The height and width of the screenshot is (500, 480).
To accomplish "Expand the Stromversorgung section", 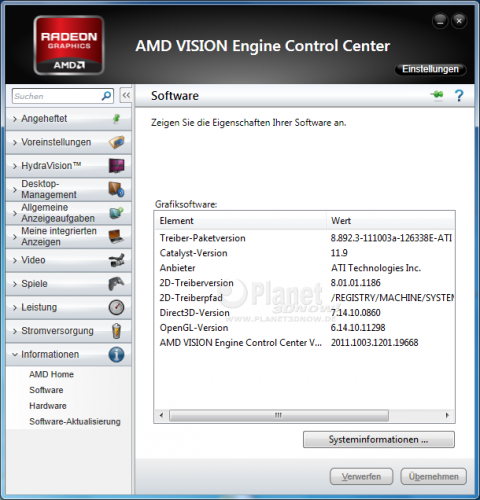I will pos(69,331).
